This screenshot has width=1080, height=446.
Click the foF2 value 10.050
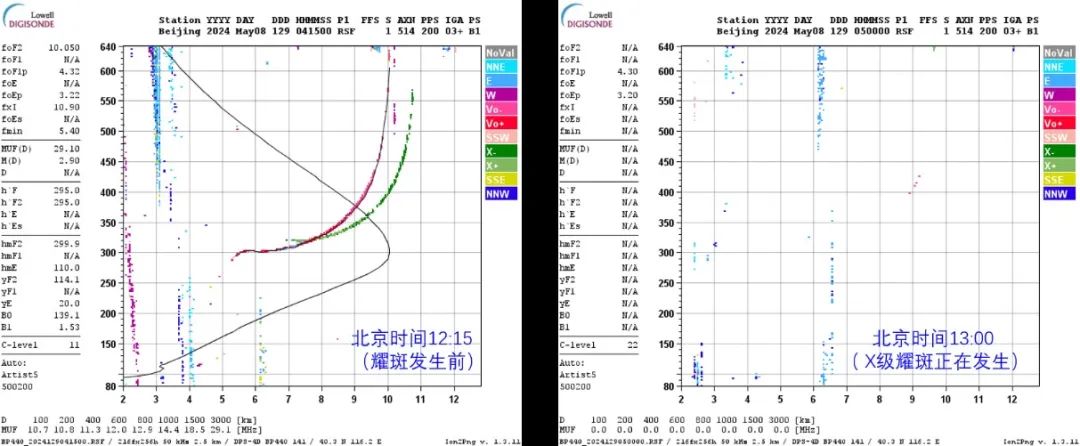click(64, 47)
